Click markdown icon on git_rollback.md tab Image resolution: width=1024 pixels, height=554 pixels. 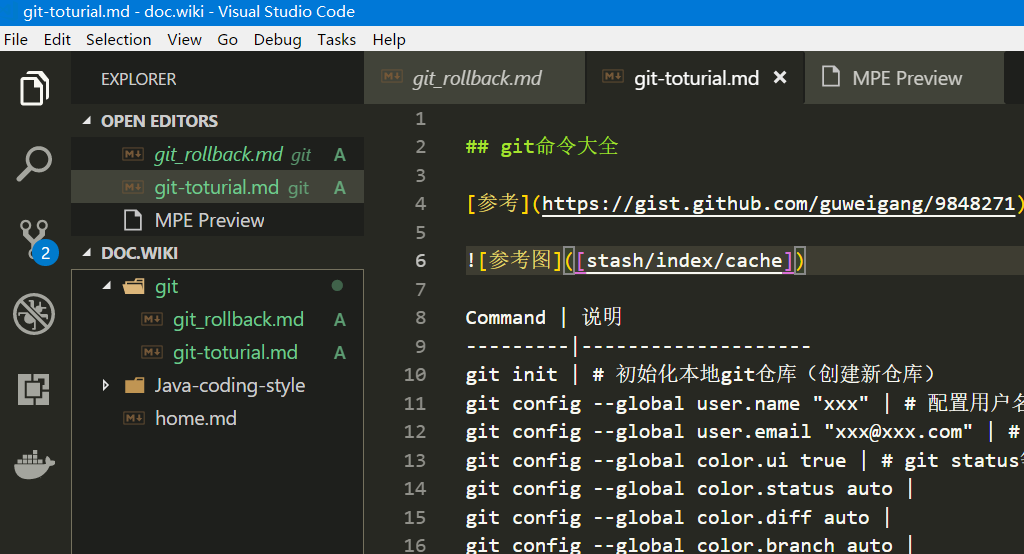pos(392,77)
